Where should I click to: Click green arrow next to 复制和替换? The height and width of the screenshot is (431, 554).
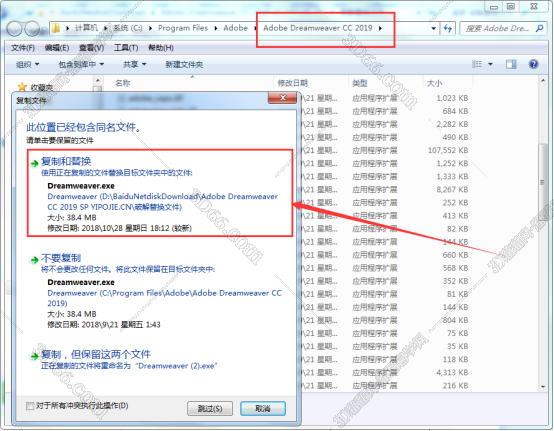point(35,163)
